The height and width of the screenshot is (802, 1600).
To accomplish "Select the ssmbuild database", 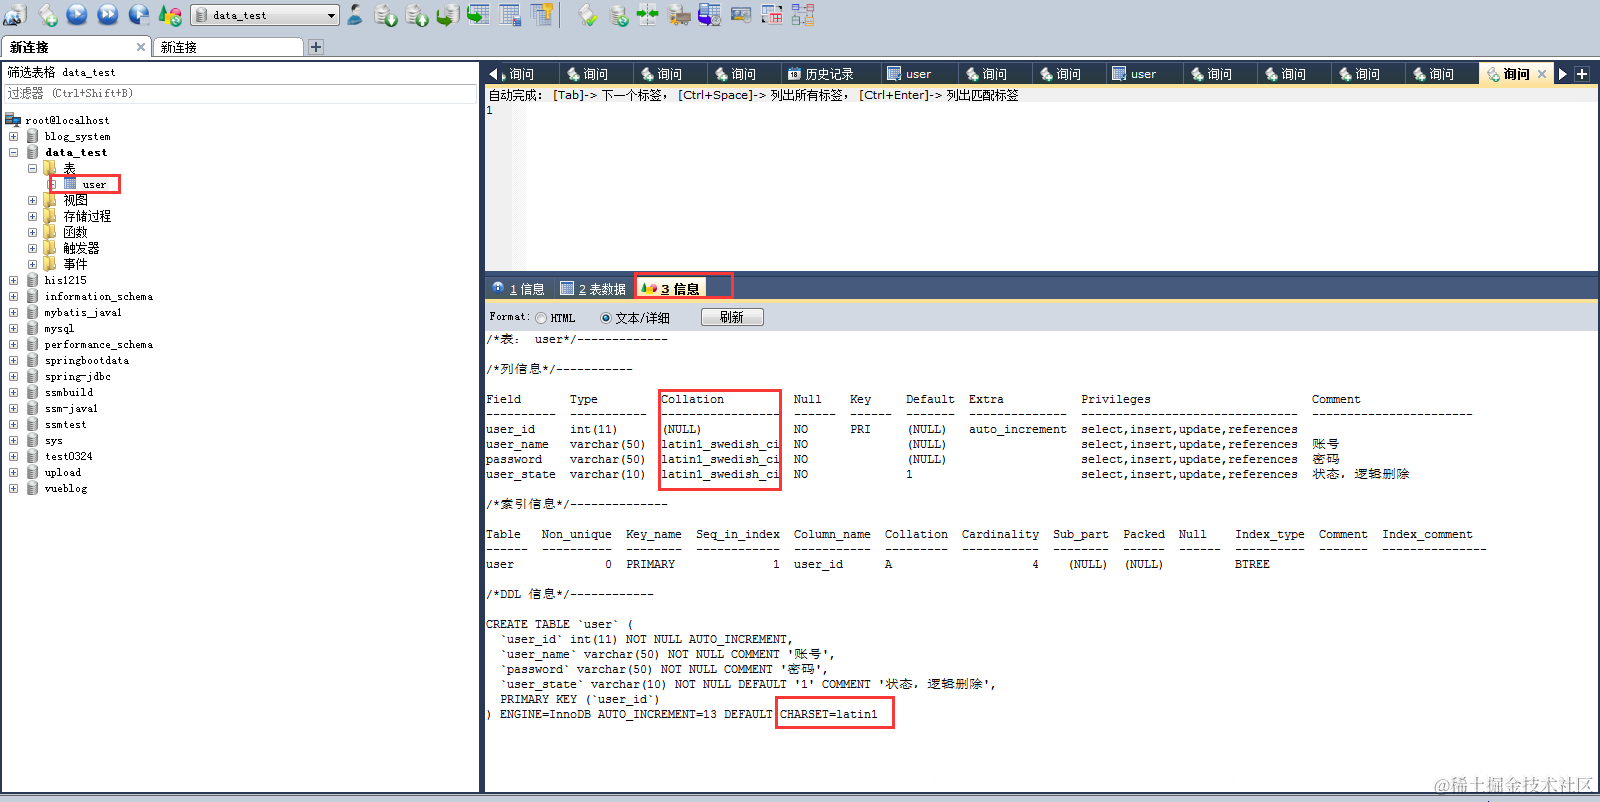I will tap(68, 392).
